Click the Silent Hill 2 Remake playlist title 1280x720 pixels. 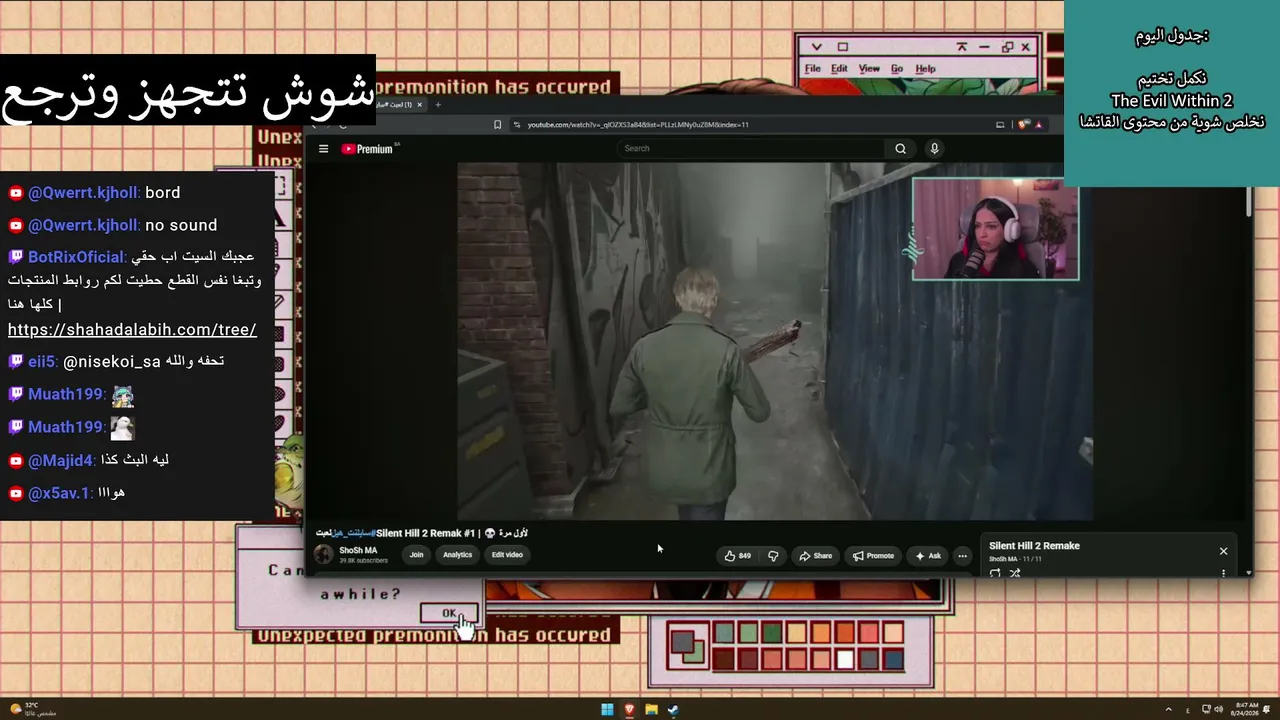(1034, 546)
